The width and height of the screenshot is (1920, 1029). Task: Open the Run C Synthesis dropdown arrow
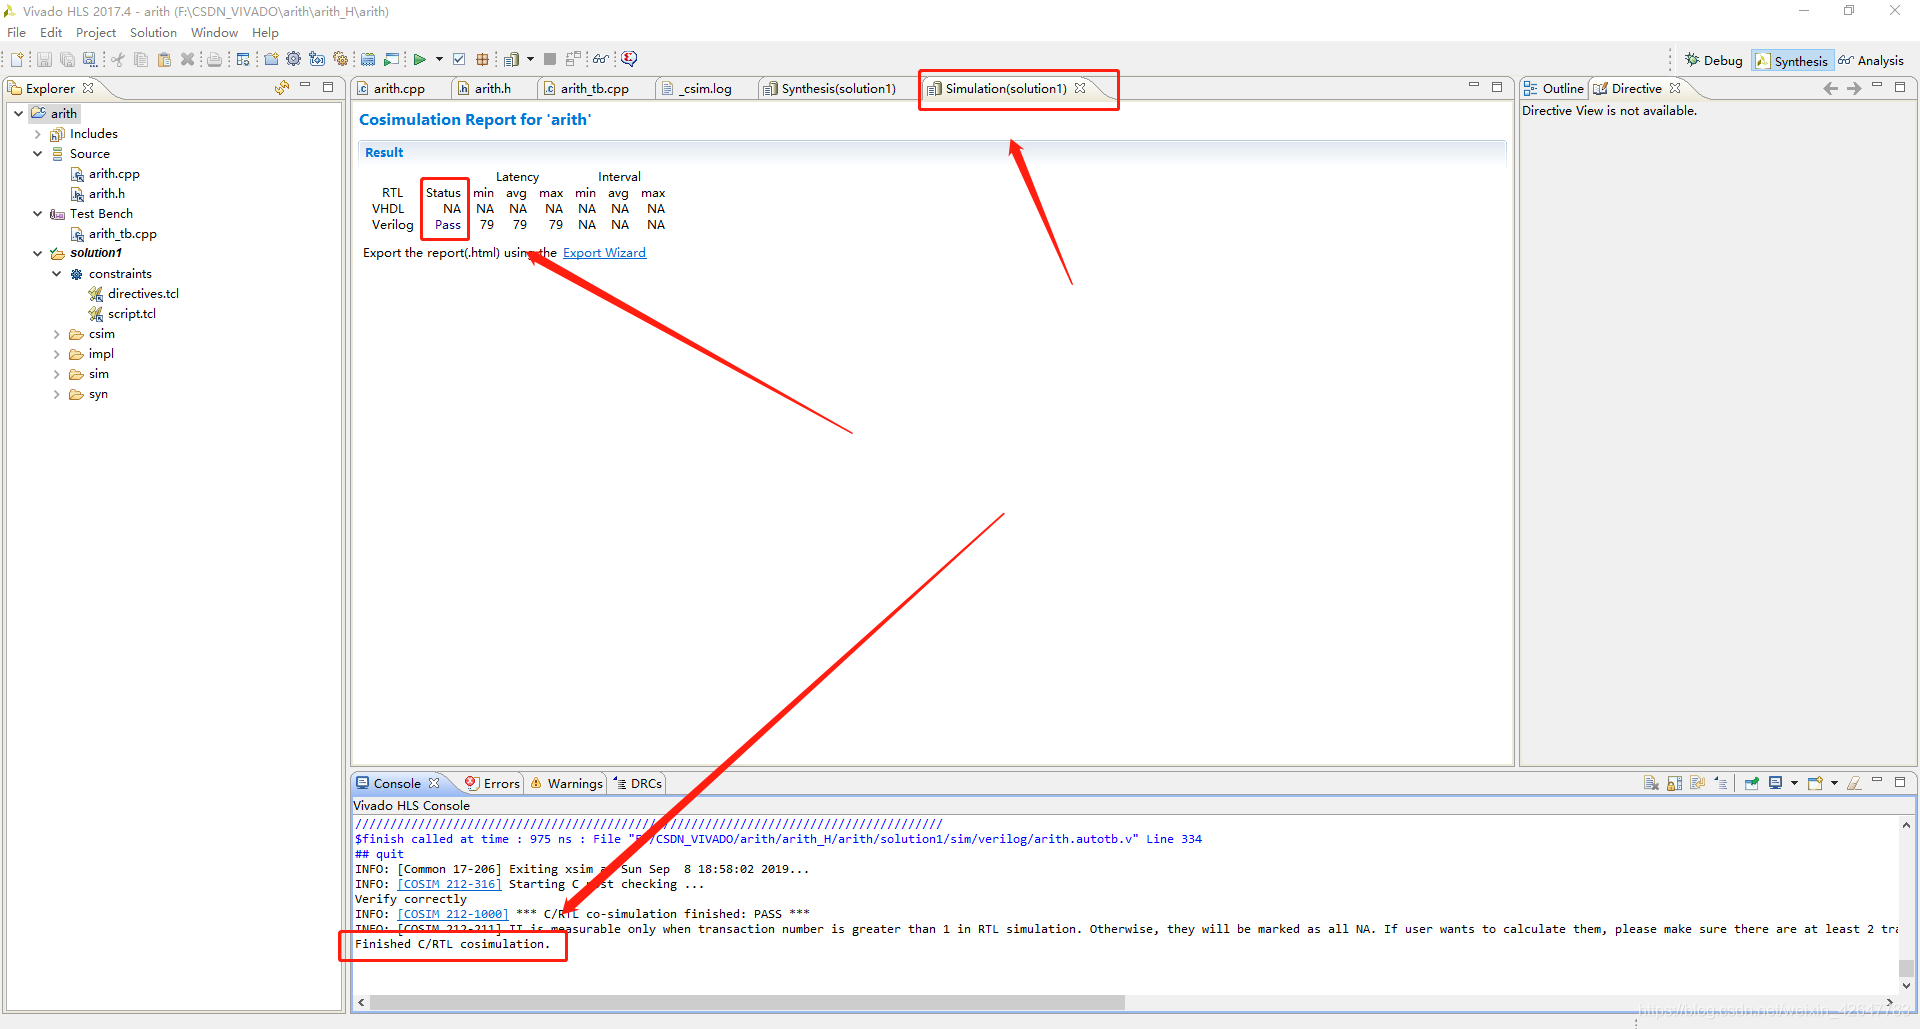click(439, 59)
